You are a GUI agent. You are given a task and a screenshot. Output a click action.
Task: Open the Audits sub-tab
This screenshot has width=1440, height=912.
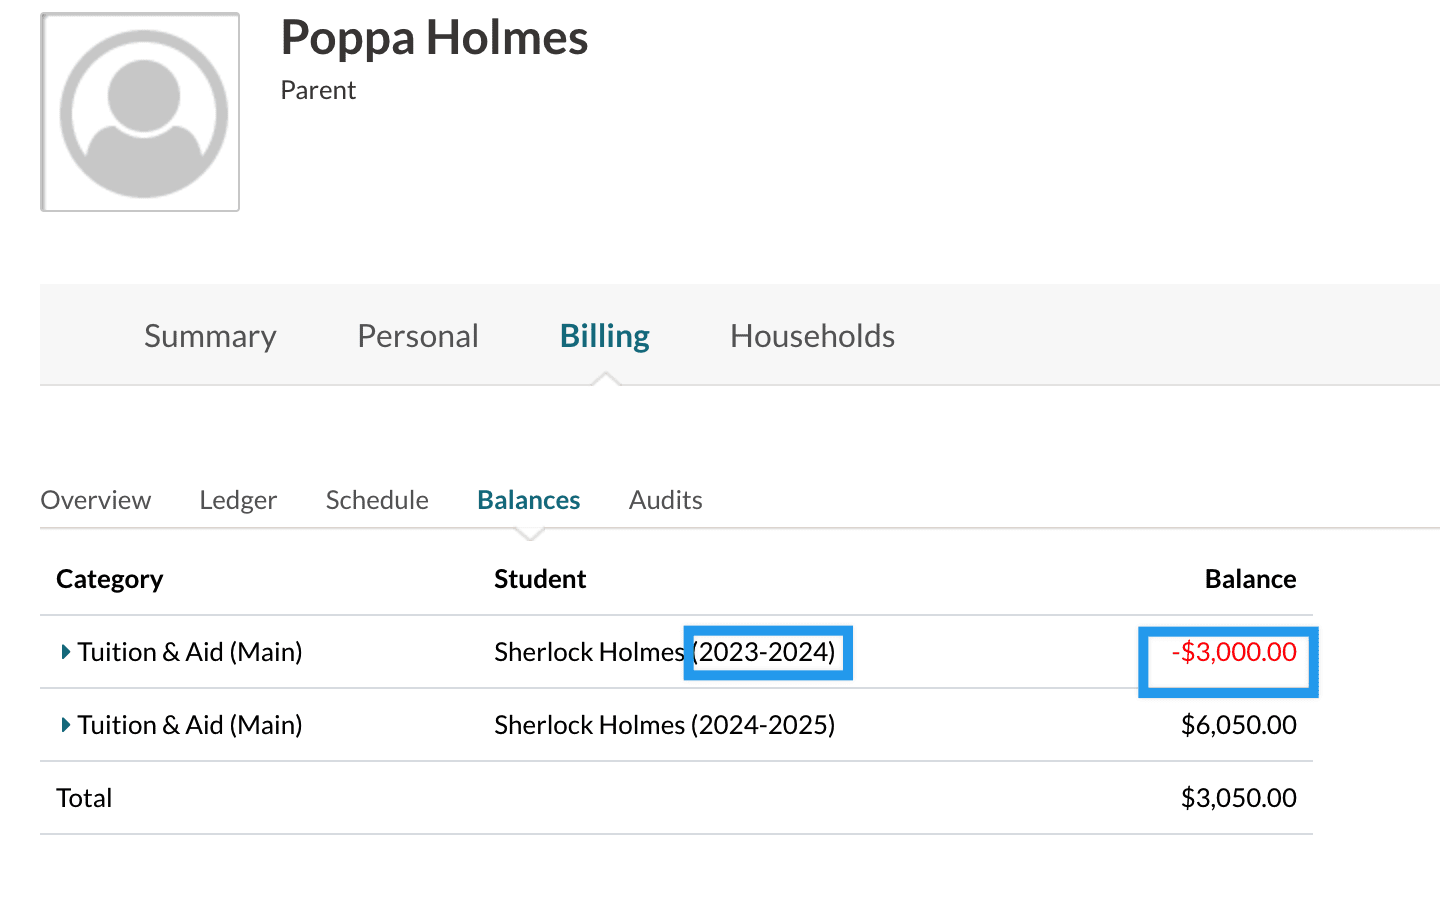pos(665,500)
